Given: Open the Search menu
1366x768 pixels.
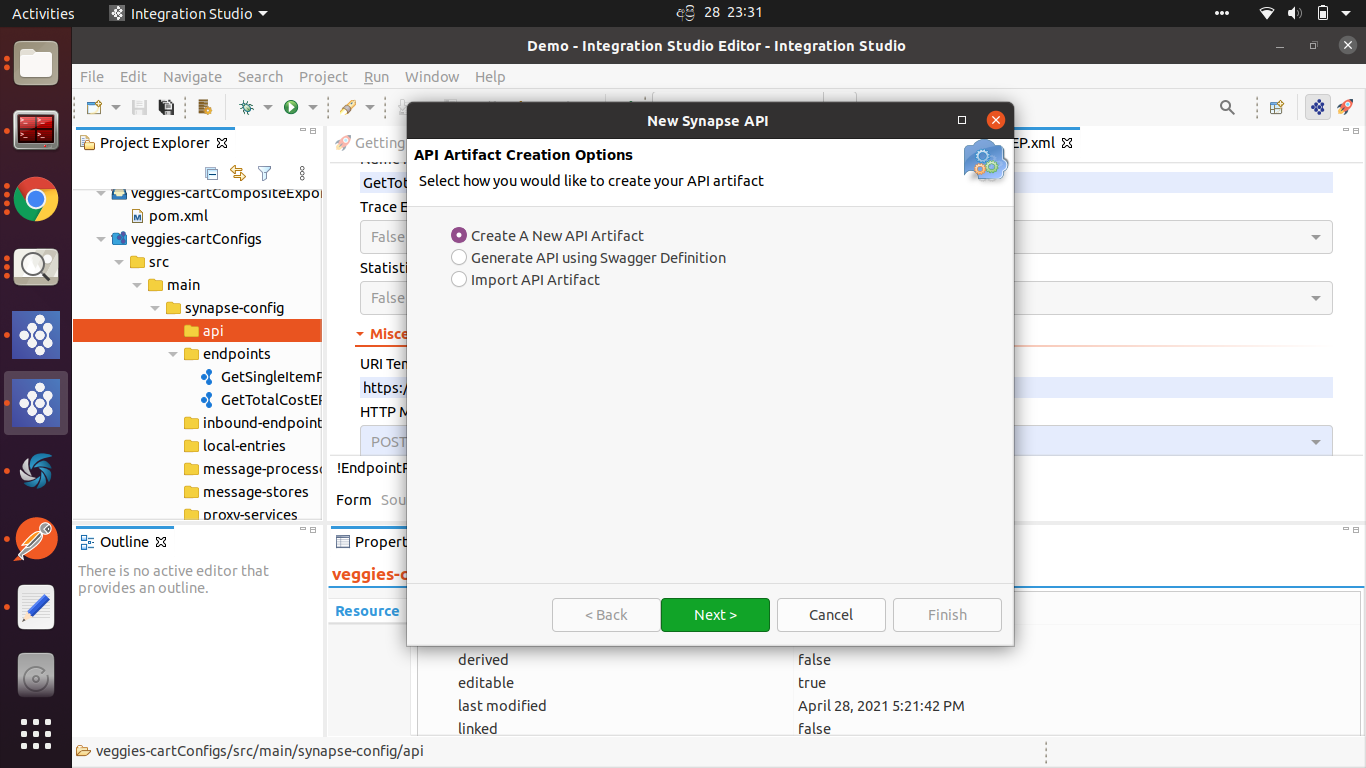Looking at the screenshot, I should tap(260, 77).
